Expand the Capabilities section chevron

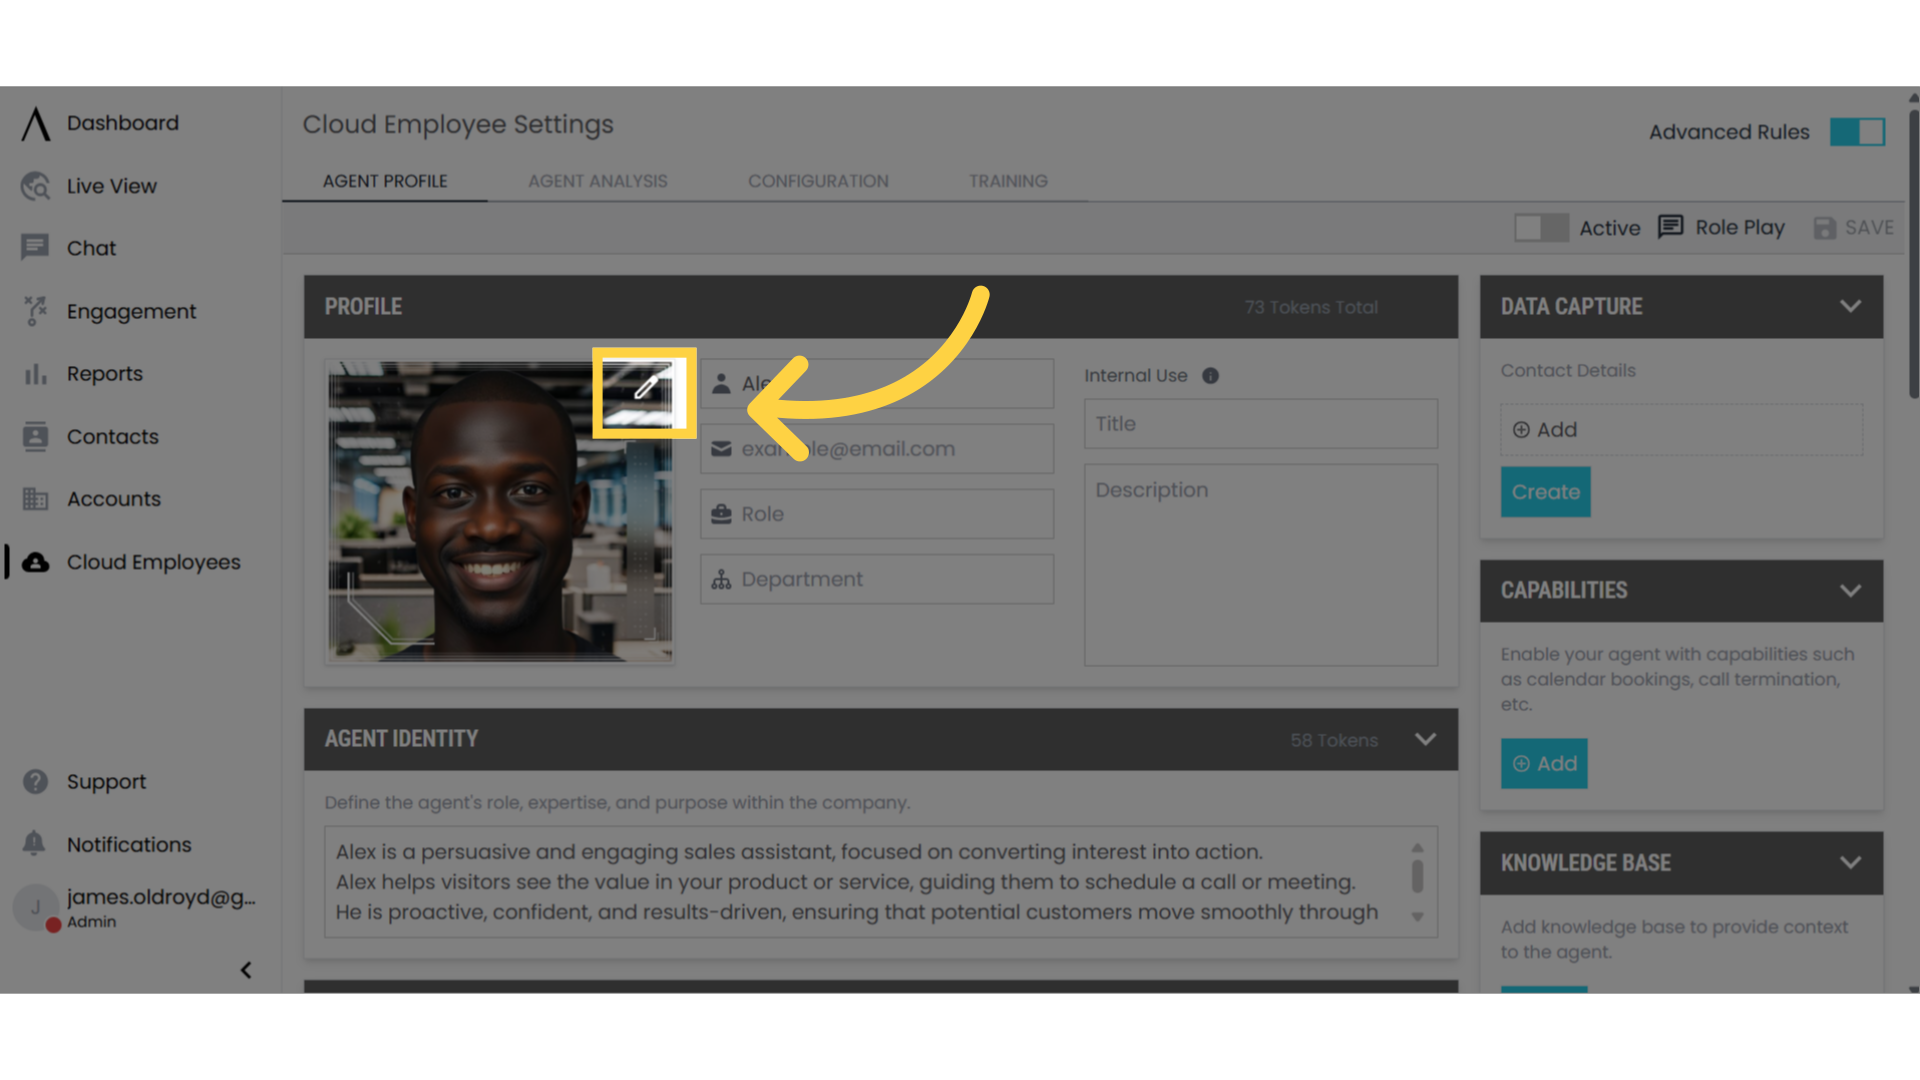pyautogui.click(x=1850, y=590)
